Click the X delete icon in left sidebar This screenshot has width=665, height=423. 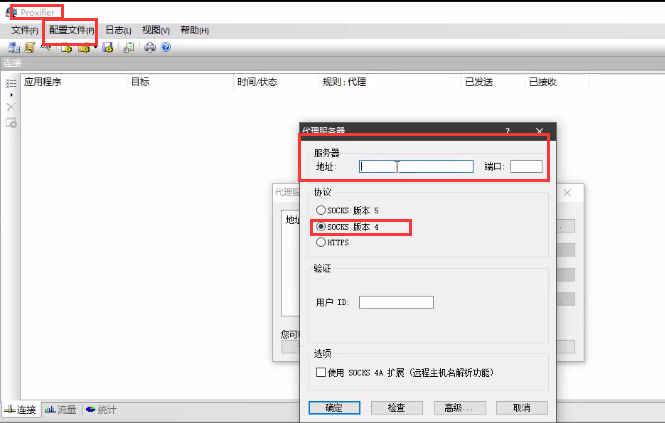11,106
